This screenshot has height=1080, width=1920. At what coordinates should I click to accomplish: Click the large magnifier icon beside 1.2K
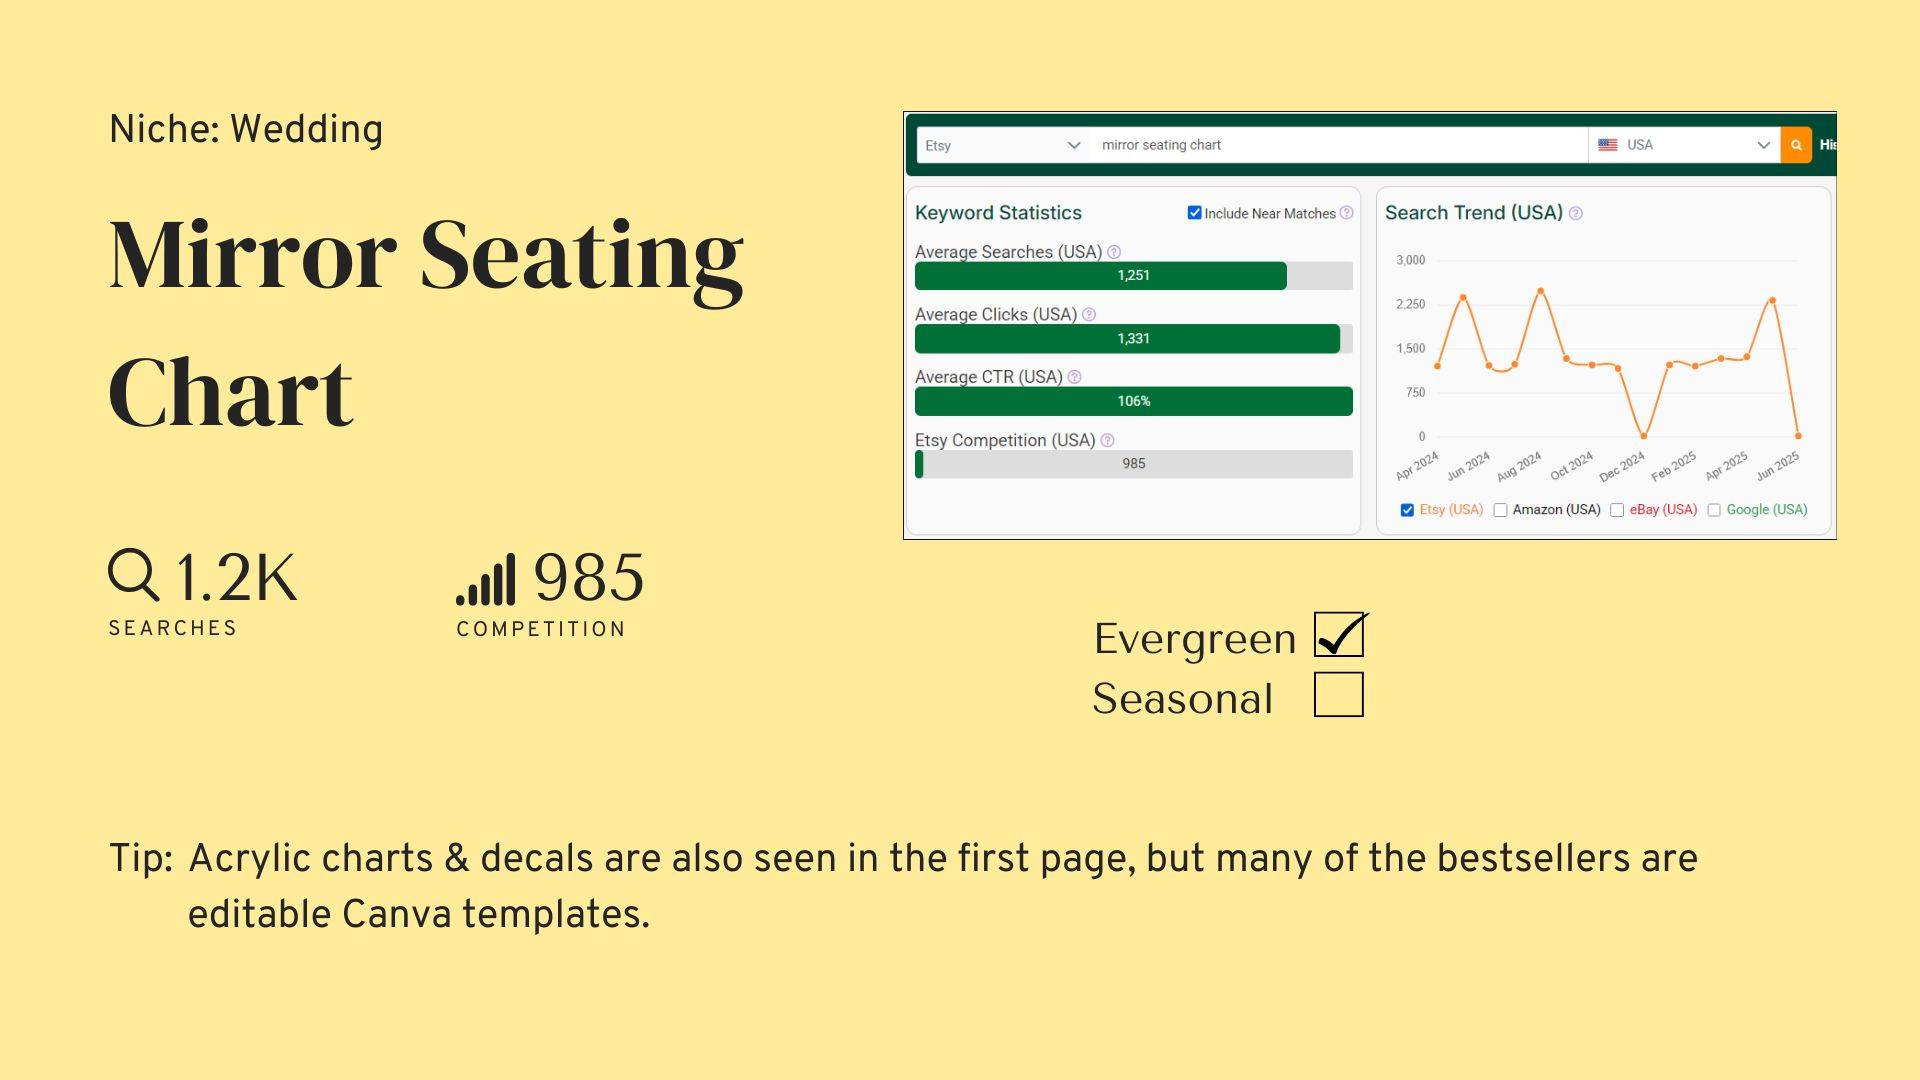pyautogui.click(x=134, y=574)
